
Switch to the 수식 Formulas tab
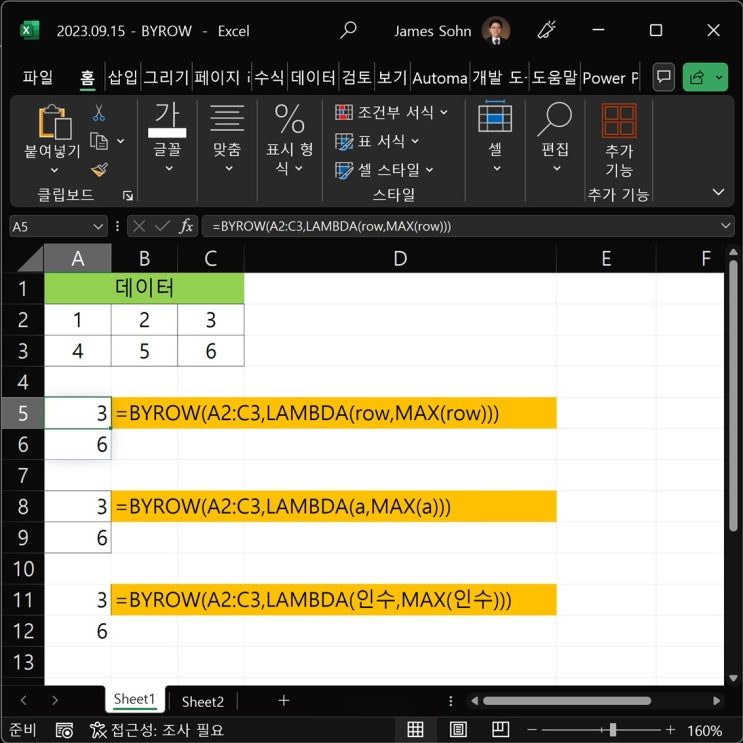tap(270, 77)
